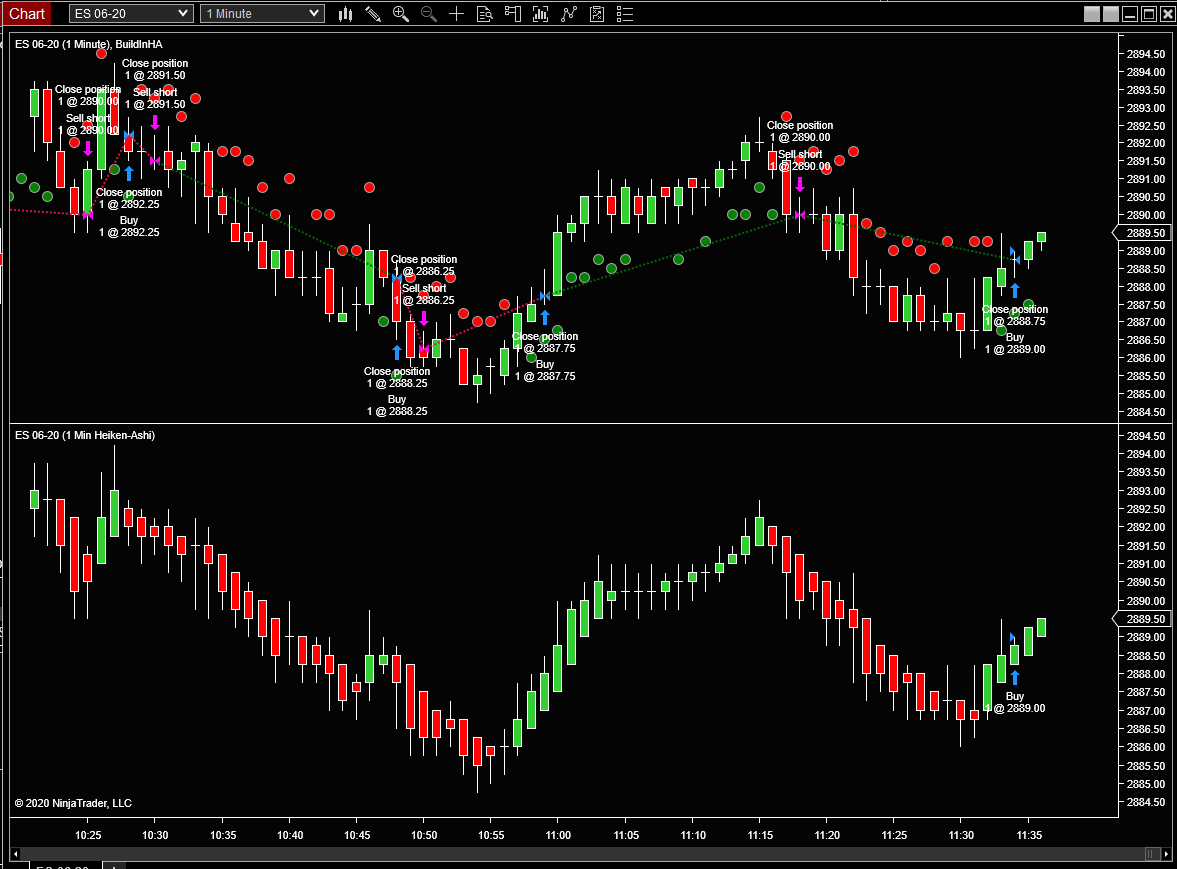This screenshot has height=869, width=1177.
Task: Click the first gray link square button
Action: (1092, 14)
